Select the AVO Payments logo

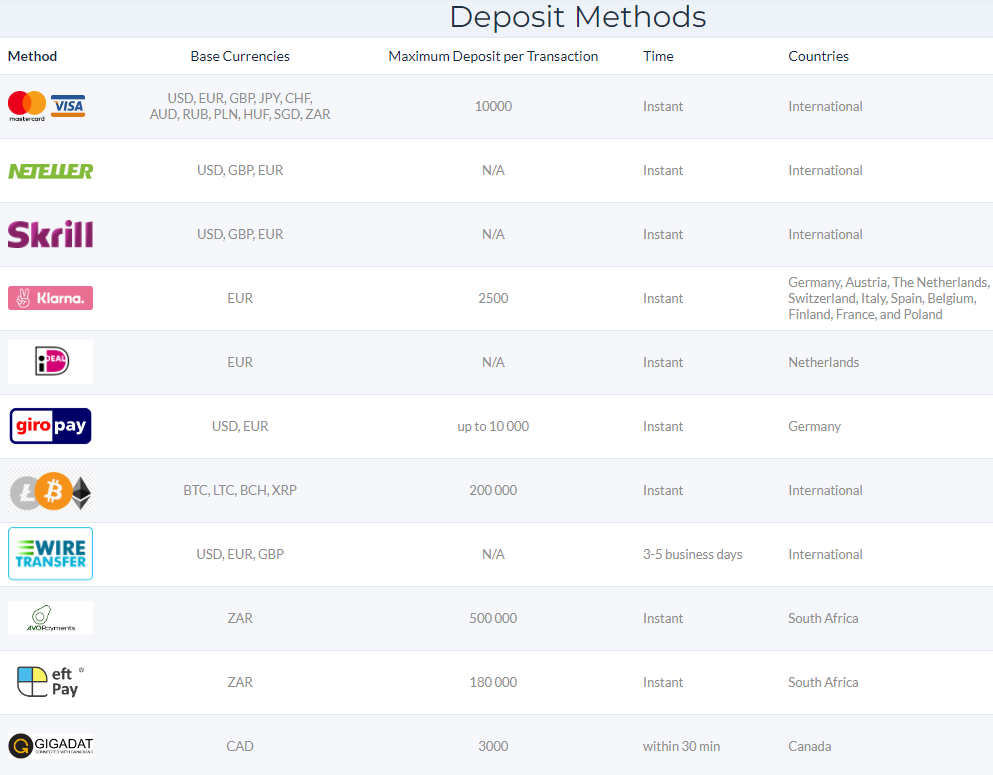pos(51,618)
